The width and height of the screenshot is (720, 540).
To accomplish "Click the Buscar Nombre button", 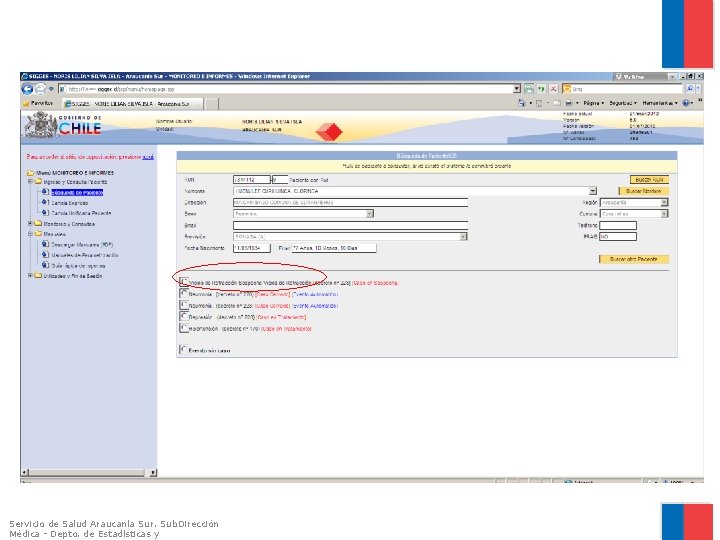I will 643,191.
